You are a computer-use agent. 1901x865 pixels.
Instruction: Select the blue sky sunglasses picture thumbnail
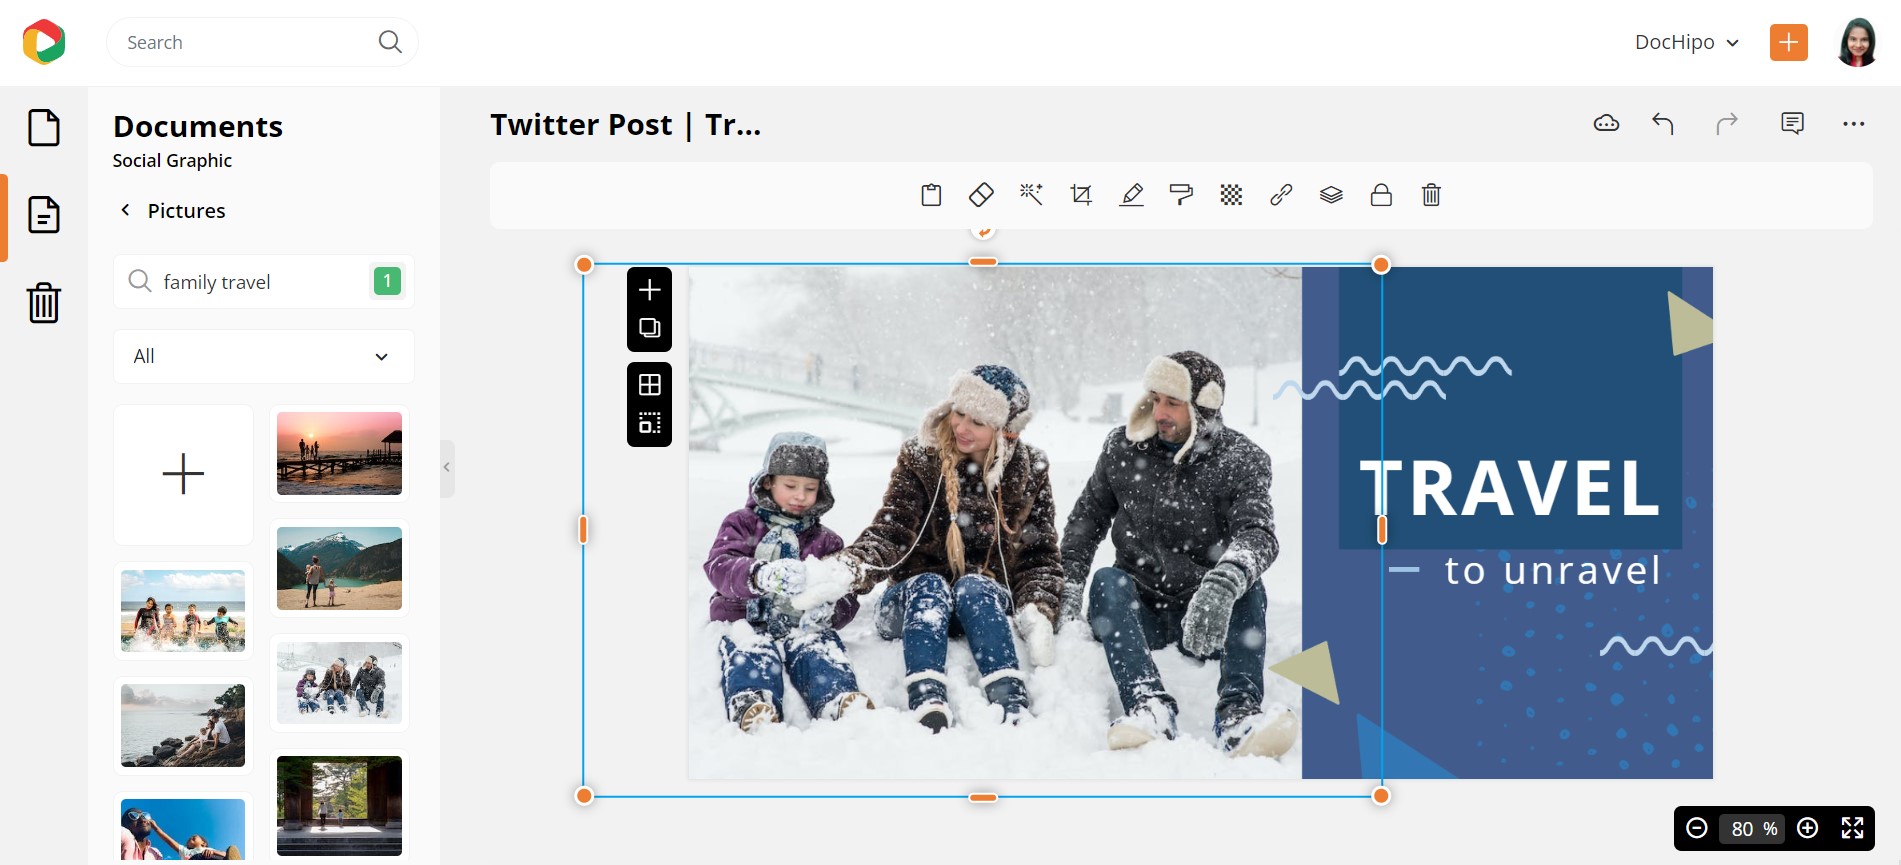click(183, 830)
